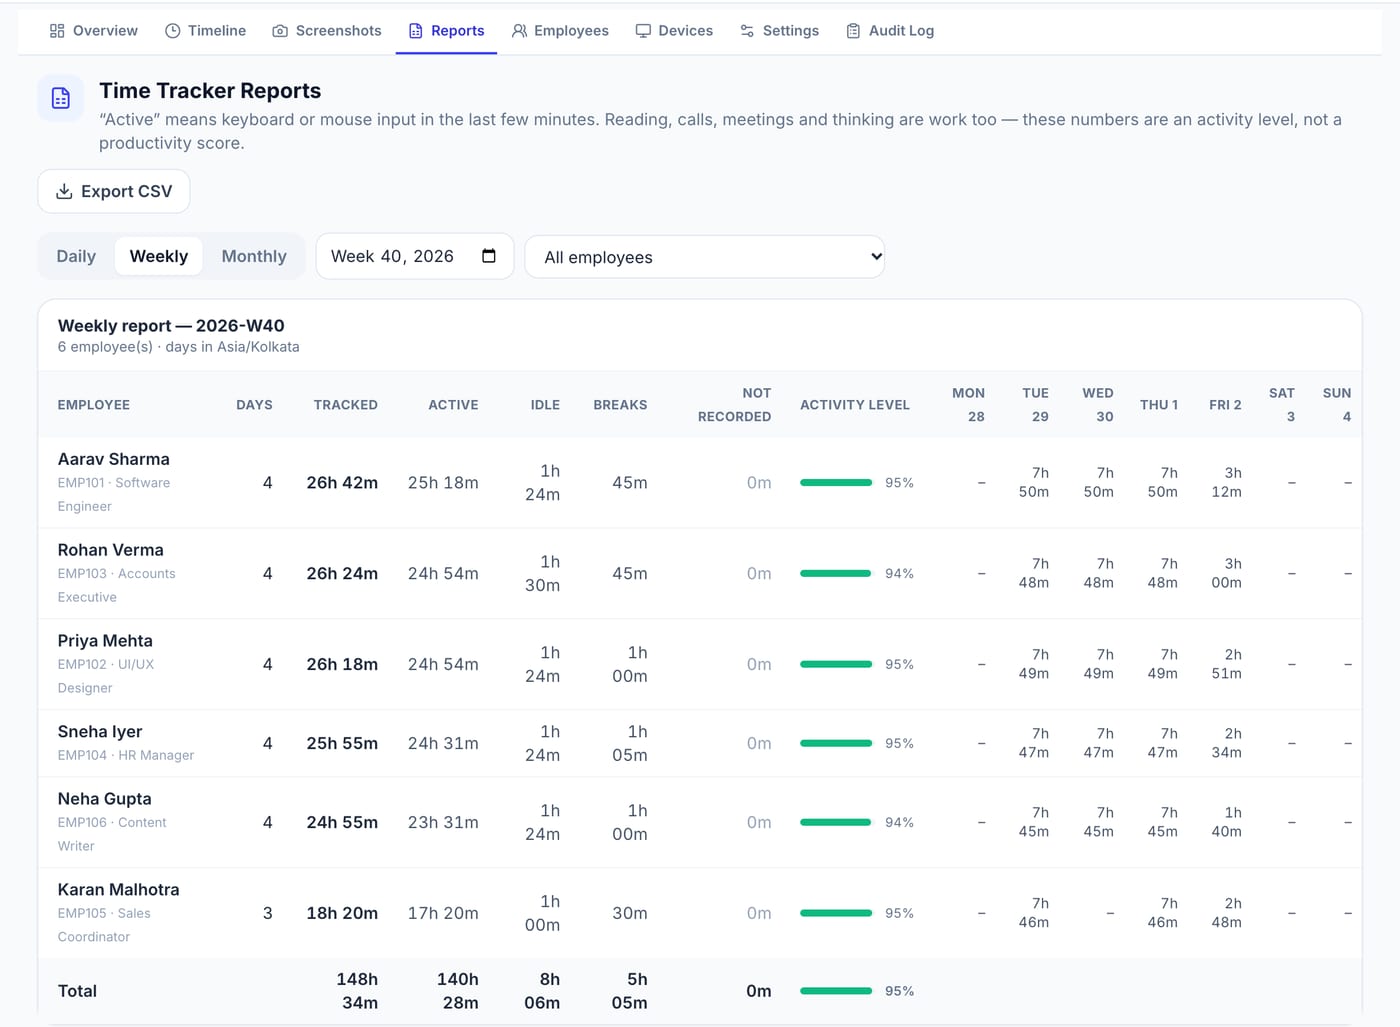
Task: Switch to the Monthly report view
Action: 254,256
